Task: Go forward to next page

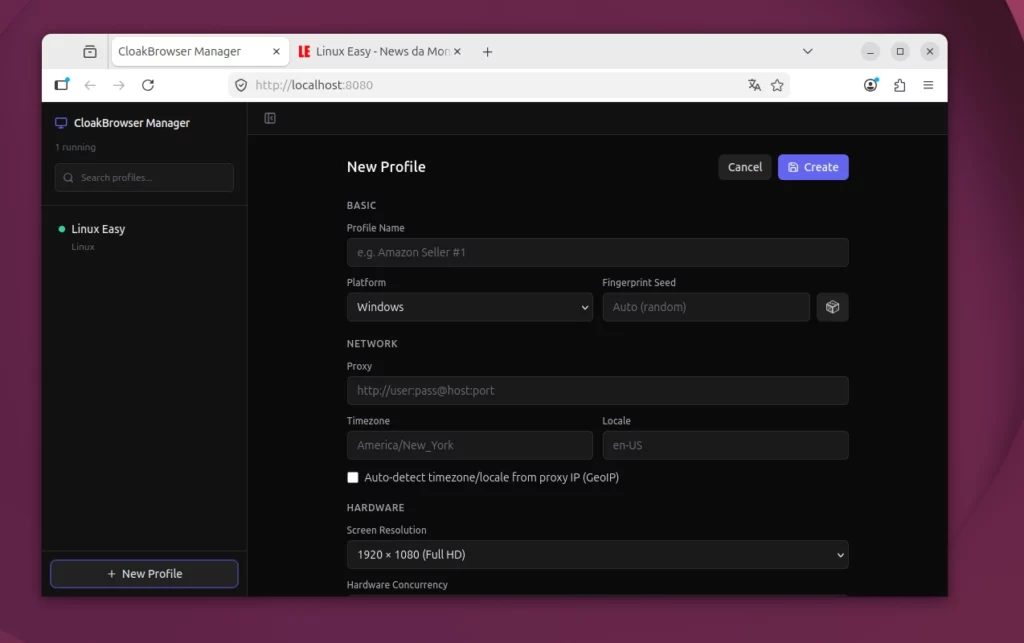Action: tap(119, 85)
